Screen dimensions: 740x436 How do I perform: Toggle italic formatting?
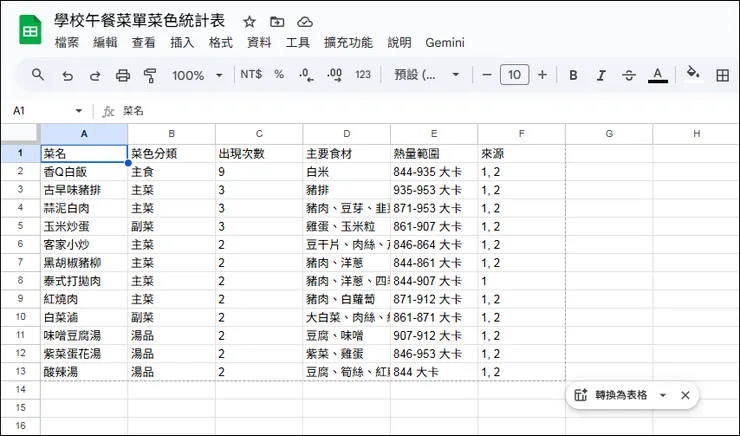click(601, 75)
